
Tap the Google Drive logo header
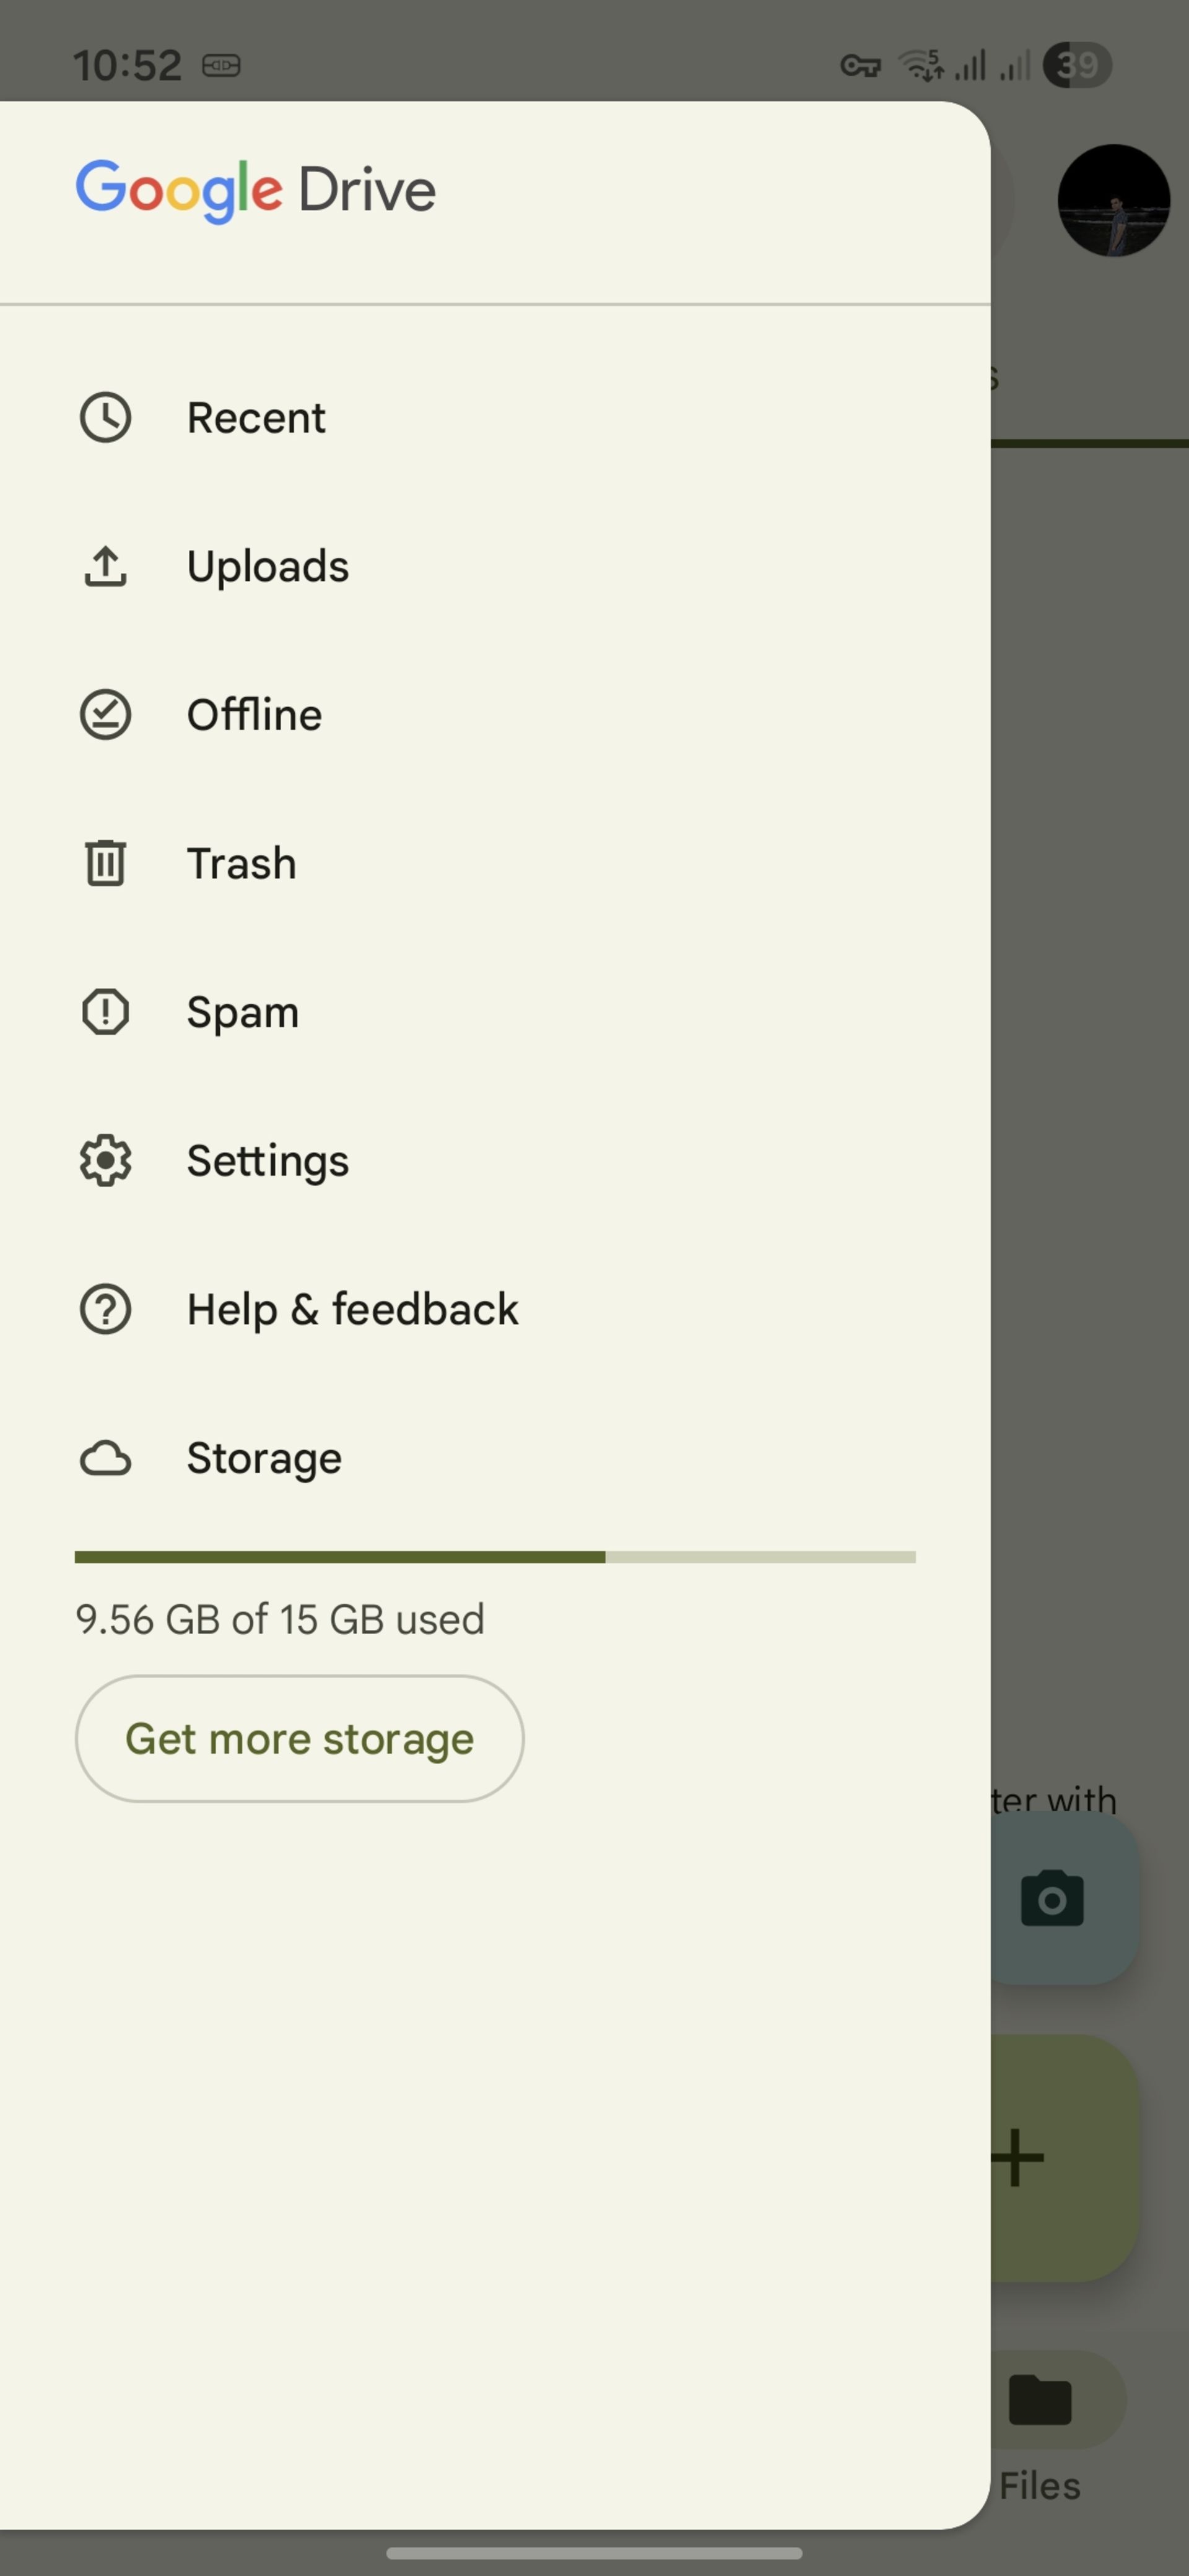[256, 190]
